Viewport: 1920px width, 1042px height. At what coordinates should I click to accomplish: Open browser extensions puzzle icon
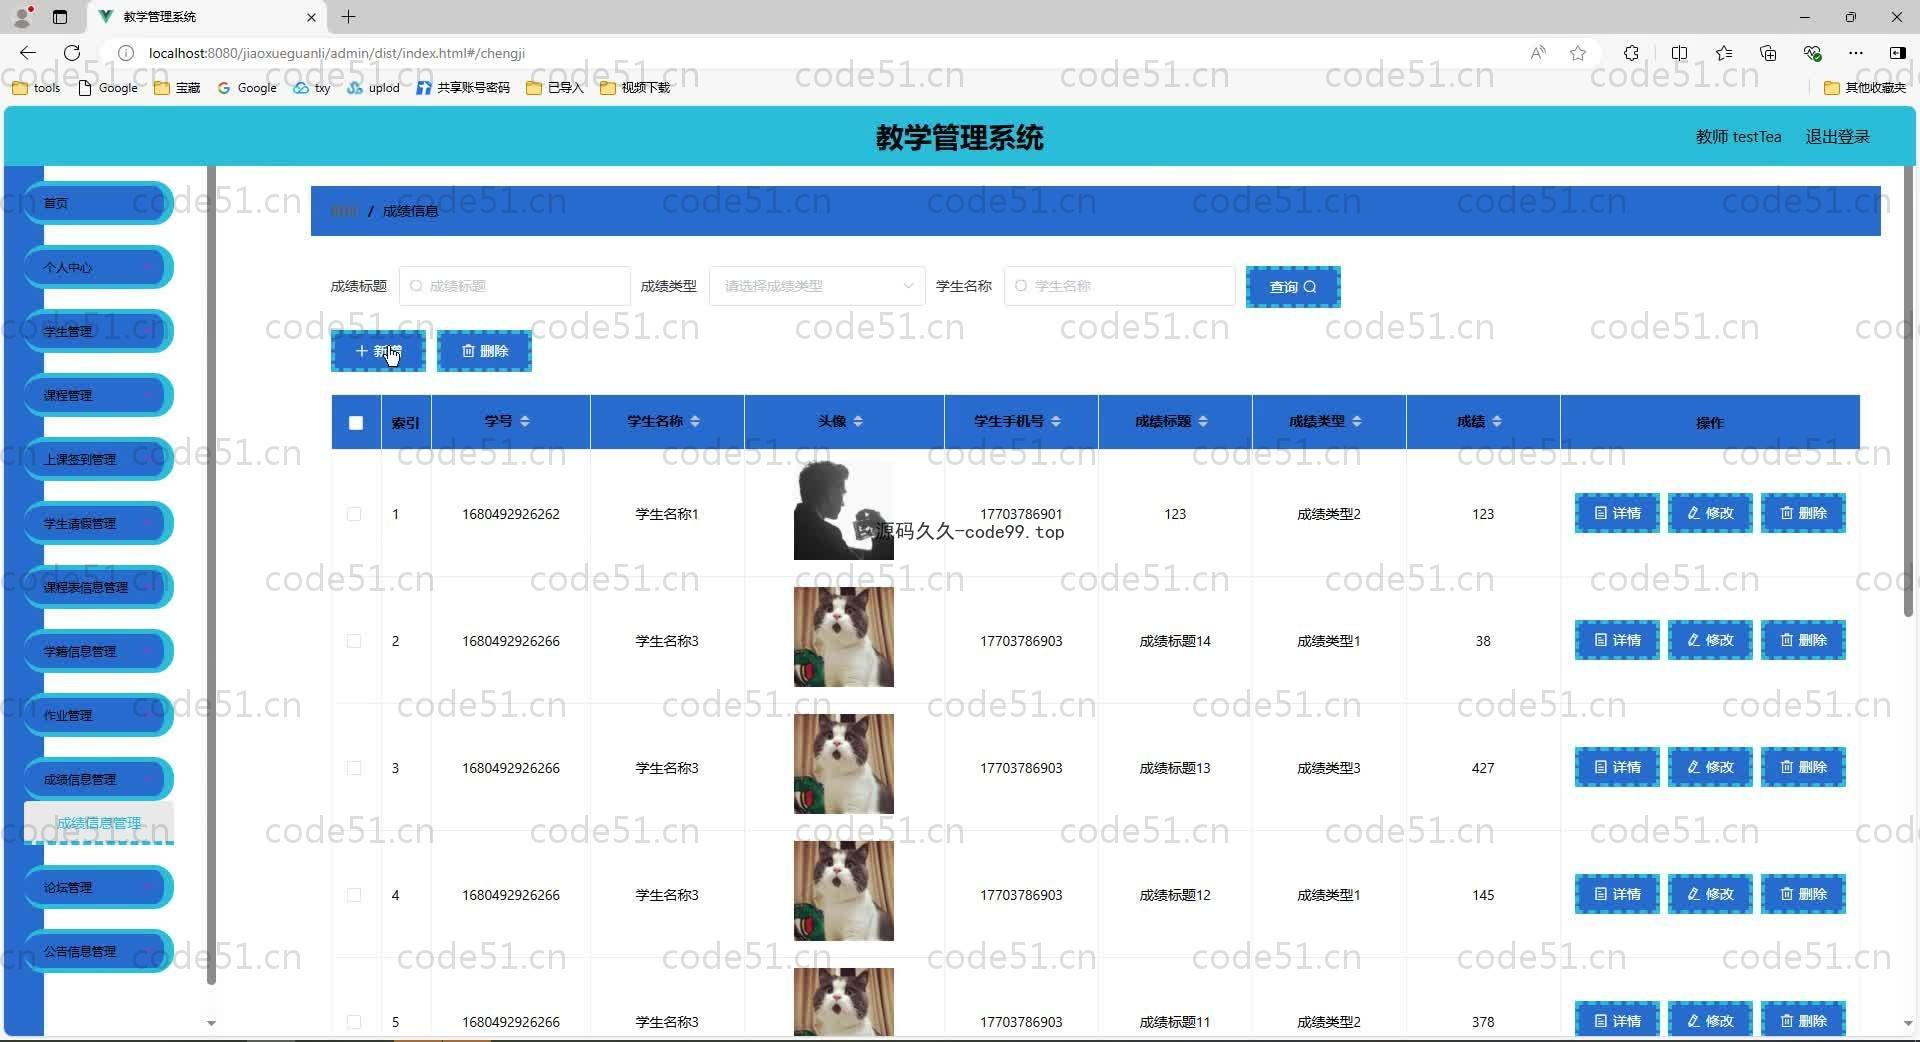click(1631, 53)
